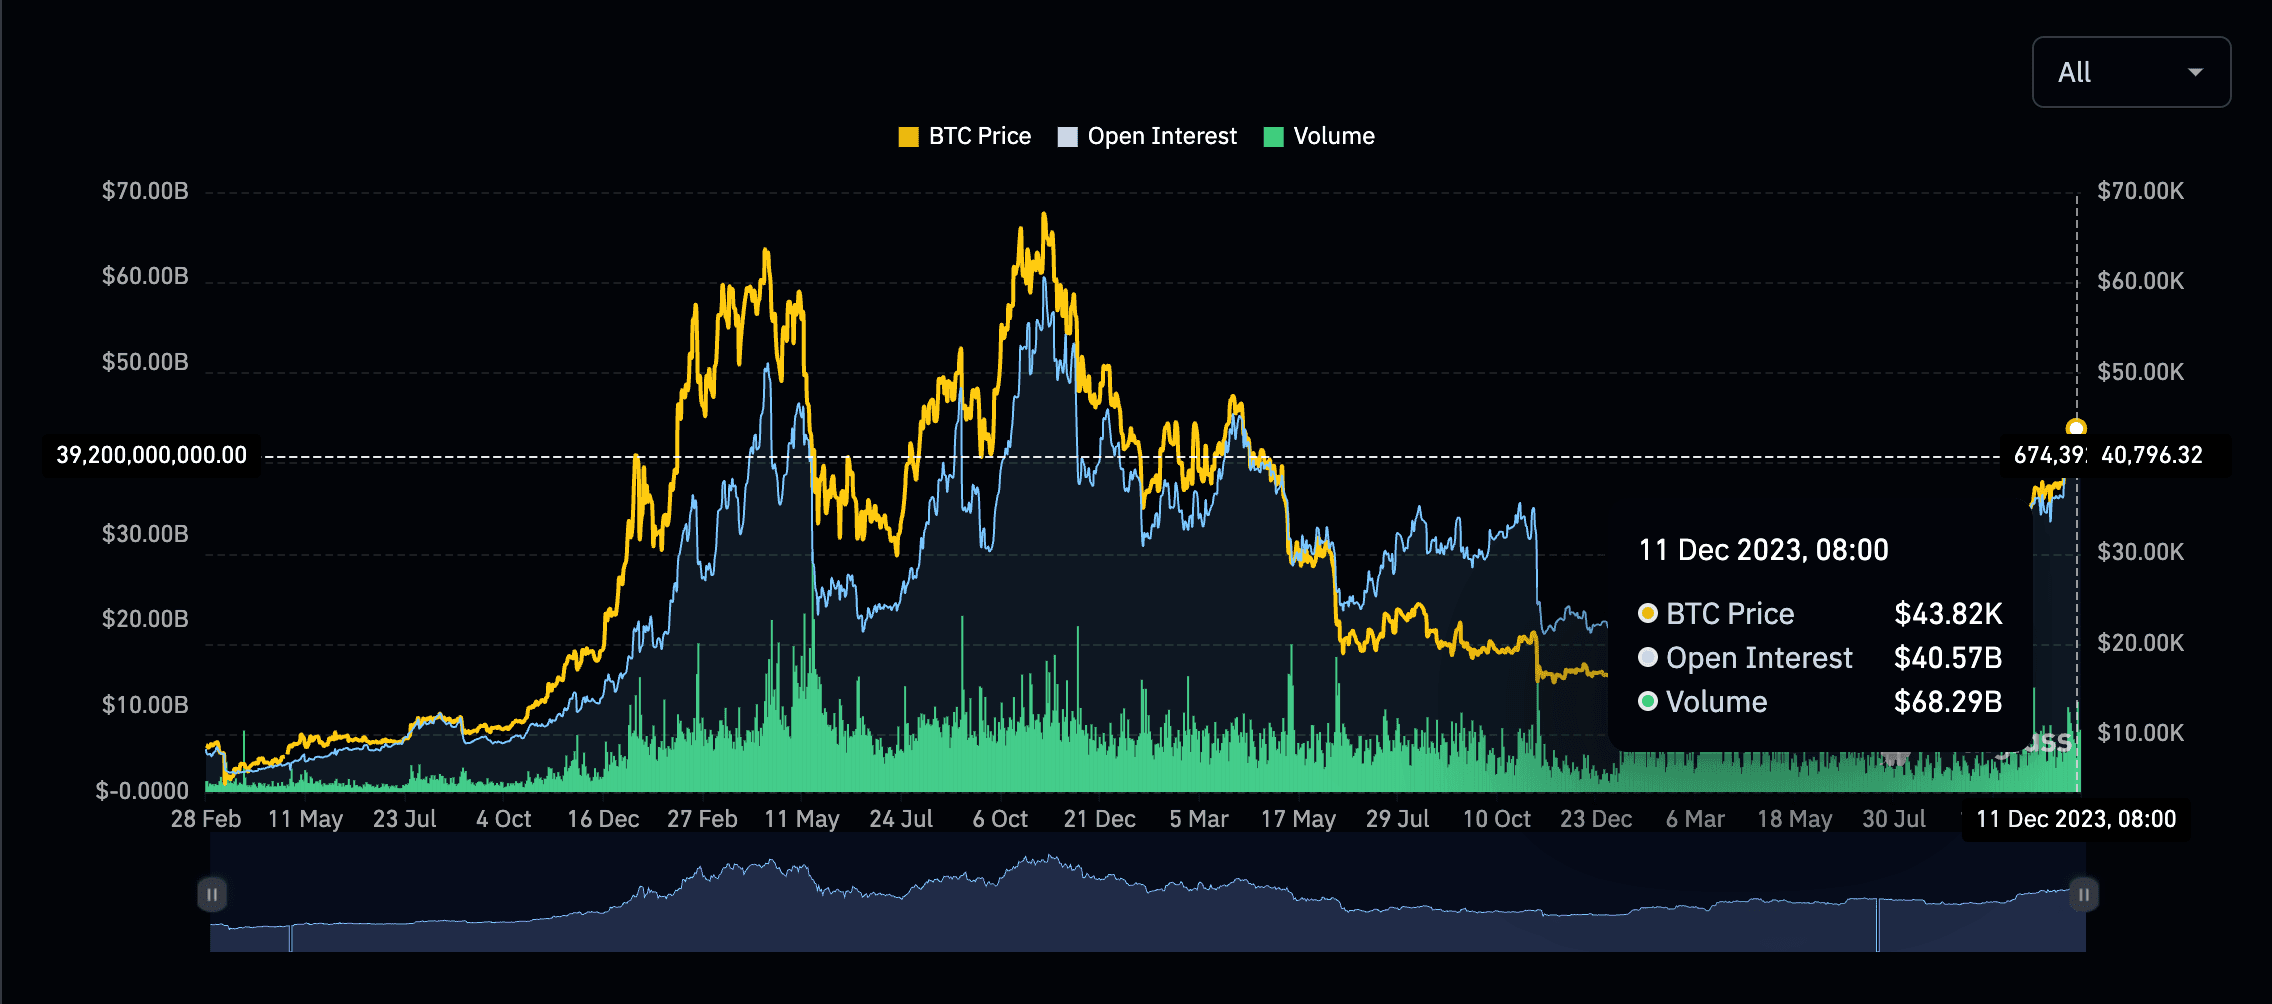This screenshot has width=2272, height=1004.
Task: Toggle the Volume legend series
Action: (x=1319, y=136)
